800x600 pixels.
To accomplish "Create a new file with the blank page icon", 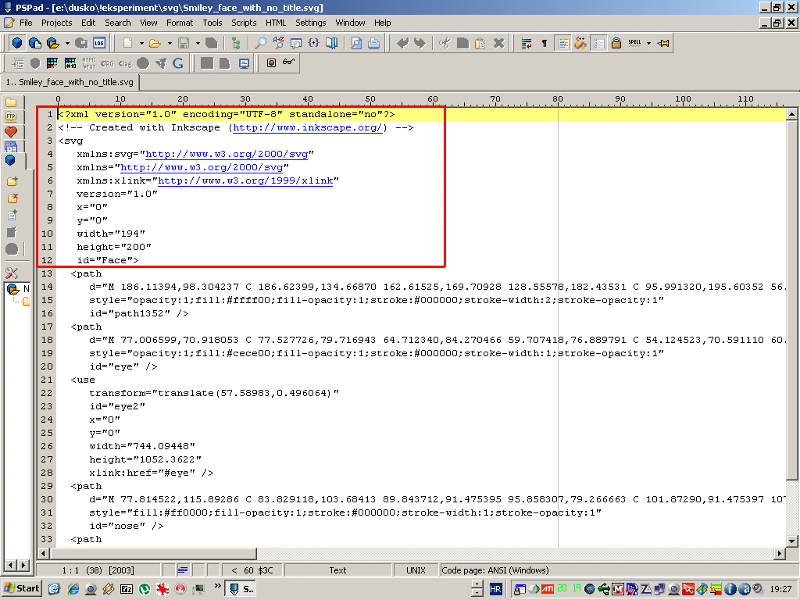I will point(127,43).
